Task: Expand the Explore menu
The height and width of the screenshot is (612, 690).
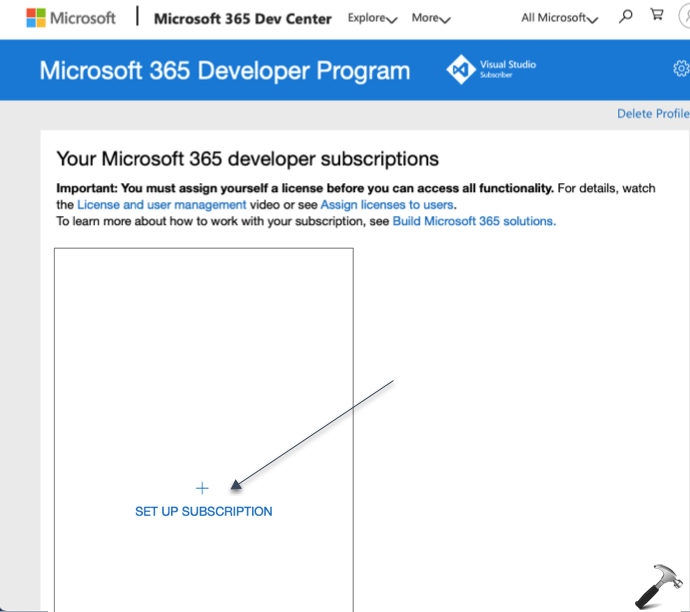Action: click(372, 18)
